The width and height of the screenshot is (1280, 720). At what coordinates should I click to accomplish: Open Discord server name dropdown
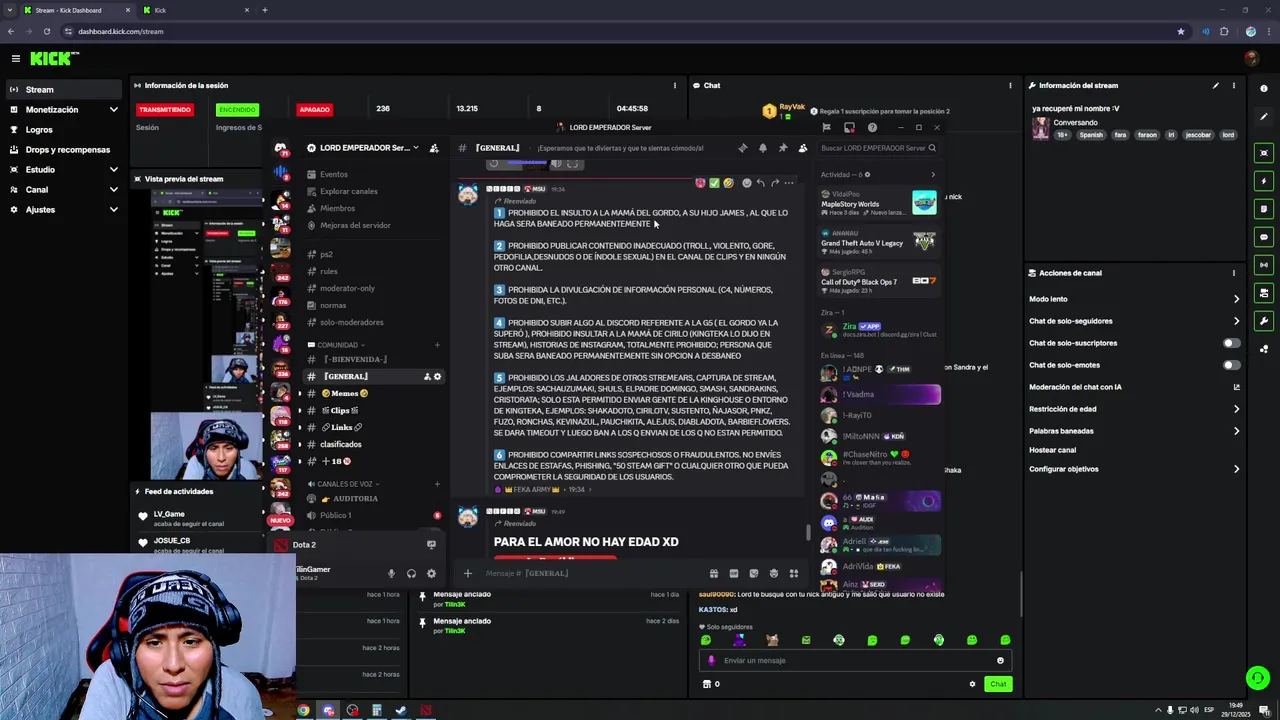365,148
